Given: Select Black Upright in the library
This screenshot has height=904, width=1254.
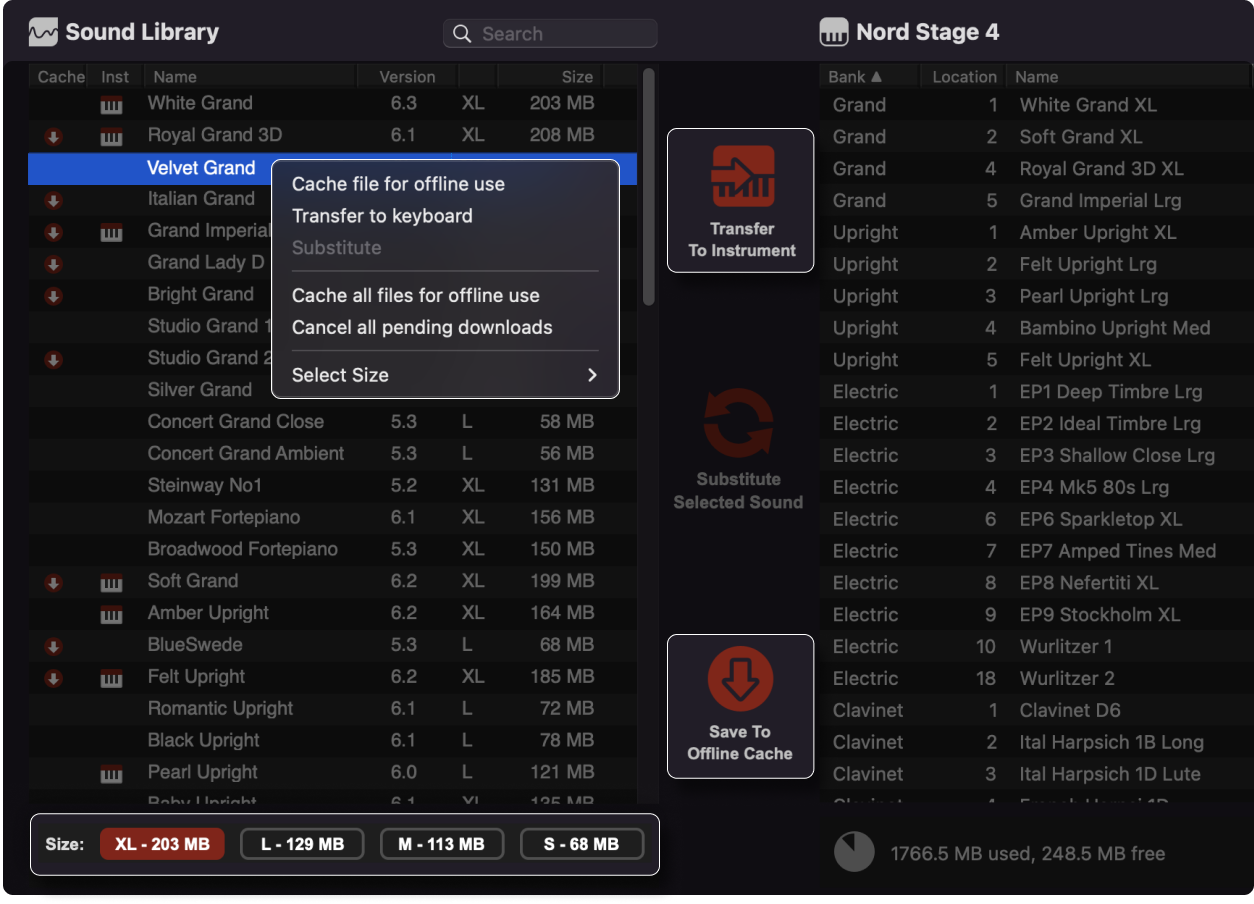Looking at the screenshot, I should click(x=332, y=741).
